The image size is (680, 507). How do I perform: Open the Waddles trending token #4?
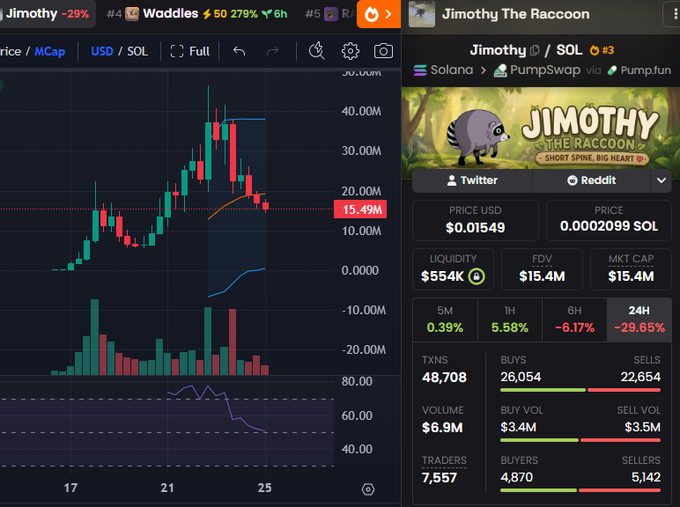[197, 14]
